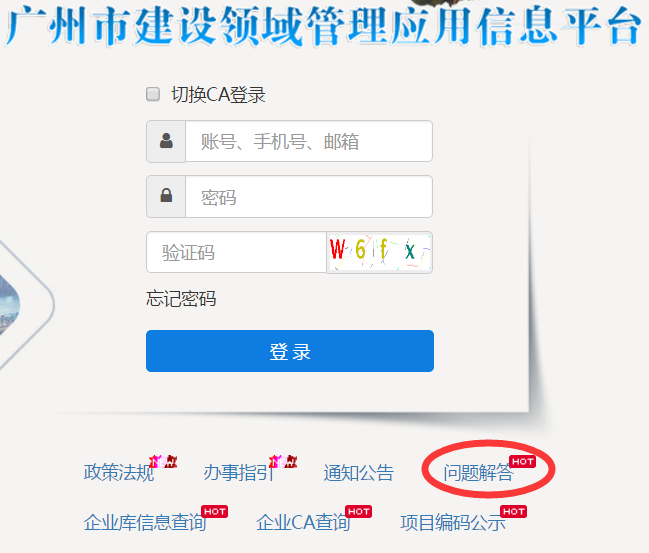Click the padlock icon beside password field
Screen dimensions: 649x553
166,195
